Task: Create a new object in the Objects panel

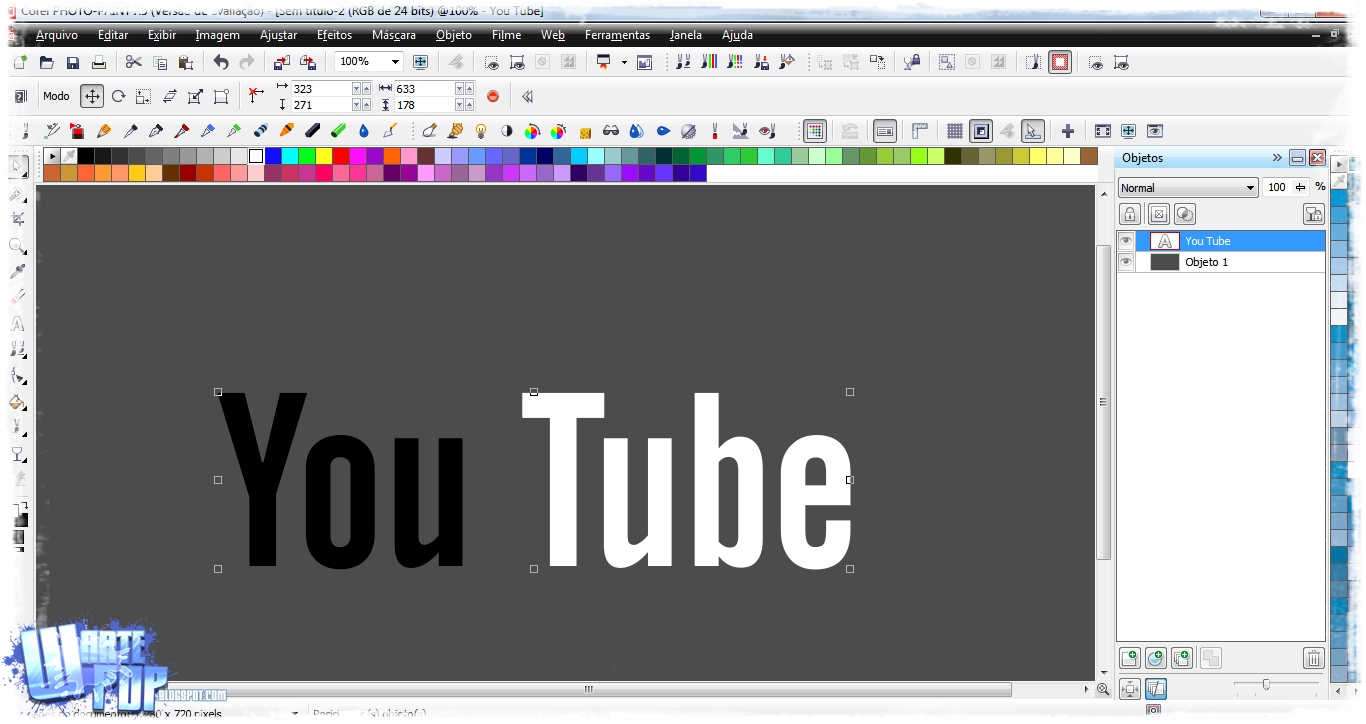Action: click(x=1129, y=658)
